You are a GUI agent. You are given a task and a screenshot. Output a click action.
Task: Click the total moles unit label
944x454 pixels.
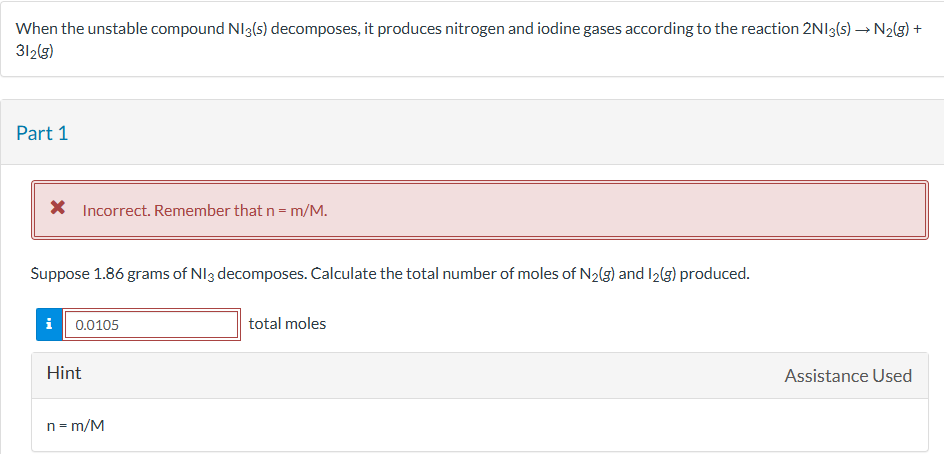pos(287,324)
